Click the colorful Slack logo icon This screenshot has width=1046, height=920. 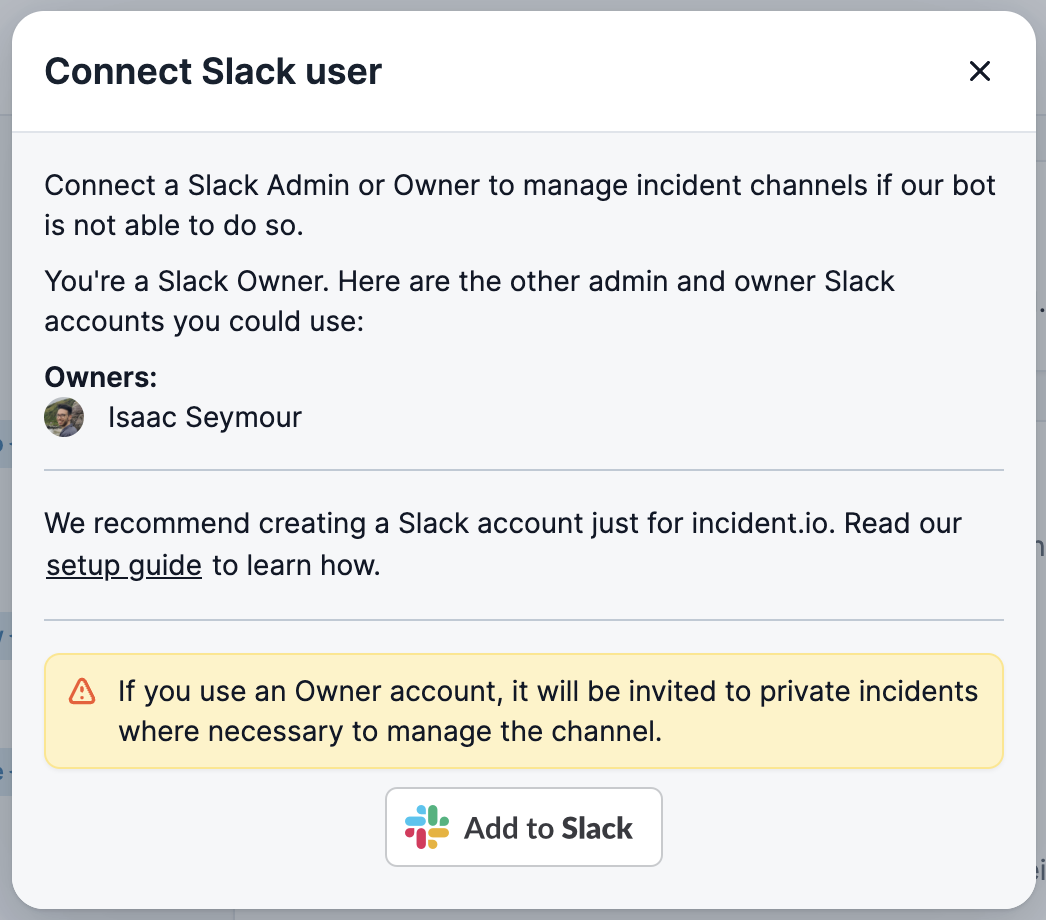(427, 827)
